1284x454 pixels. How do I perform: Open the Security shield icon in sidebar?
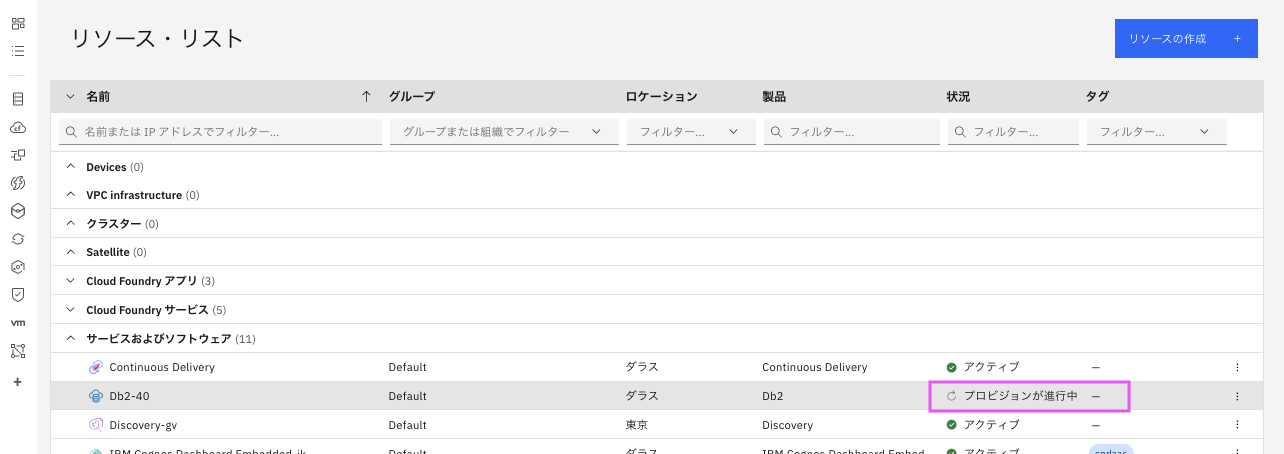(18, 295)
